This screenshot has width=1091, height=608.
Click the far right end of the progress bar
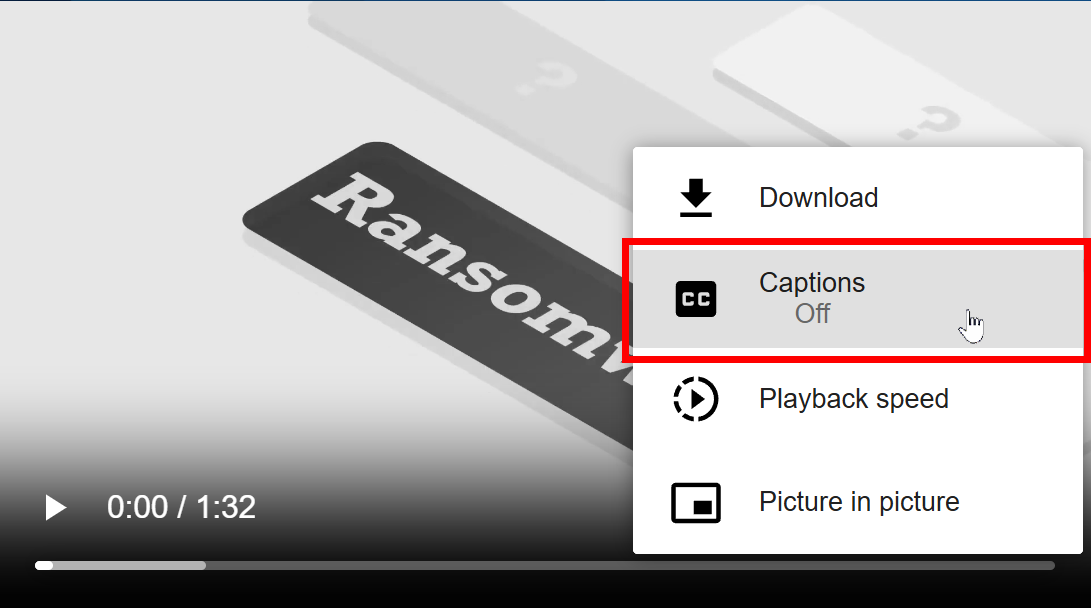tap(1052, 566)
